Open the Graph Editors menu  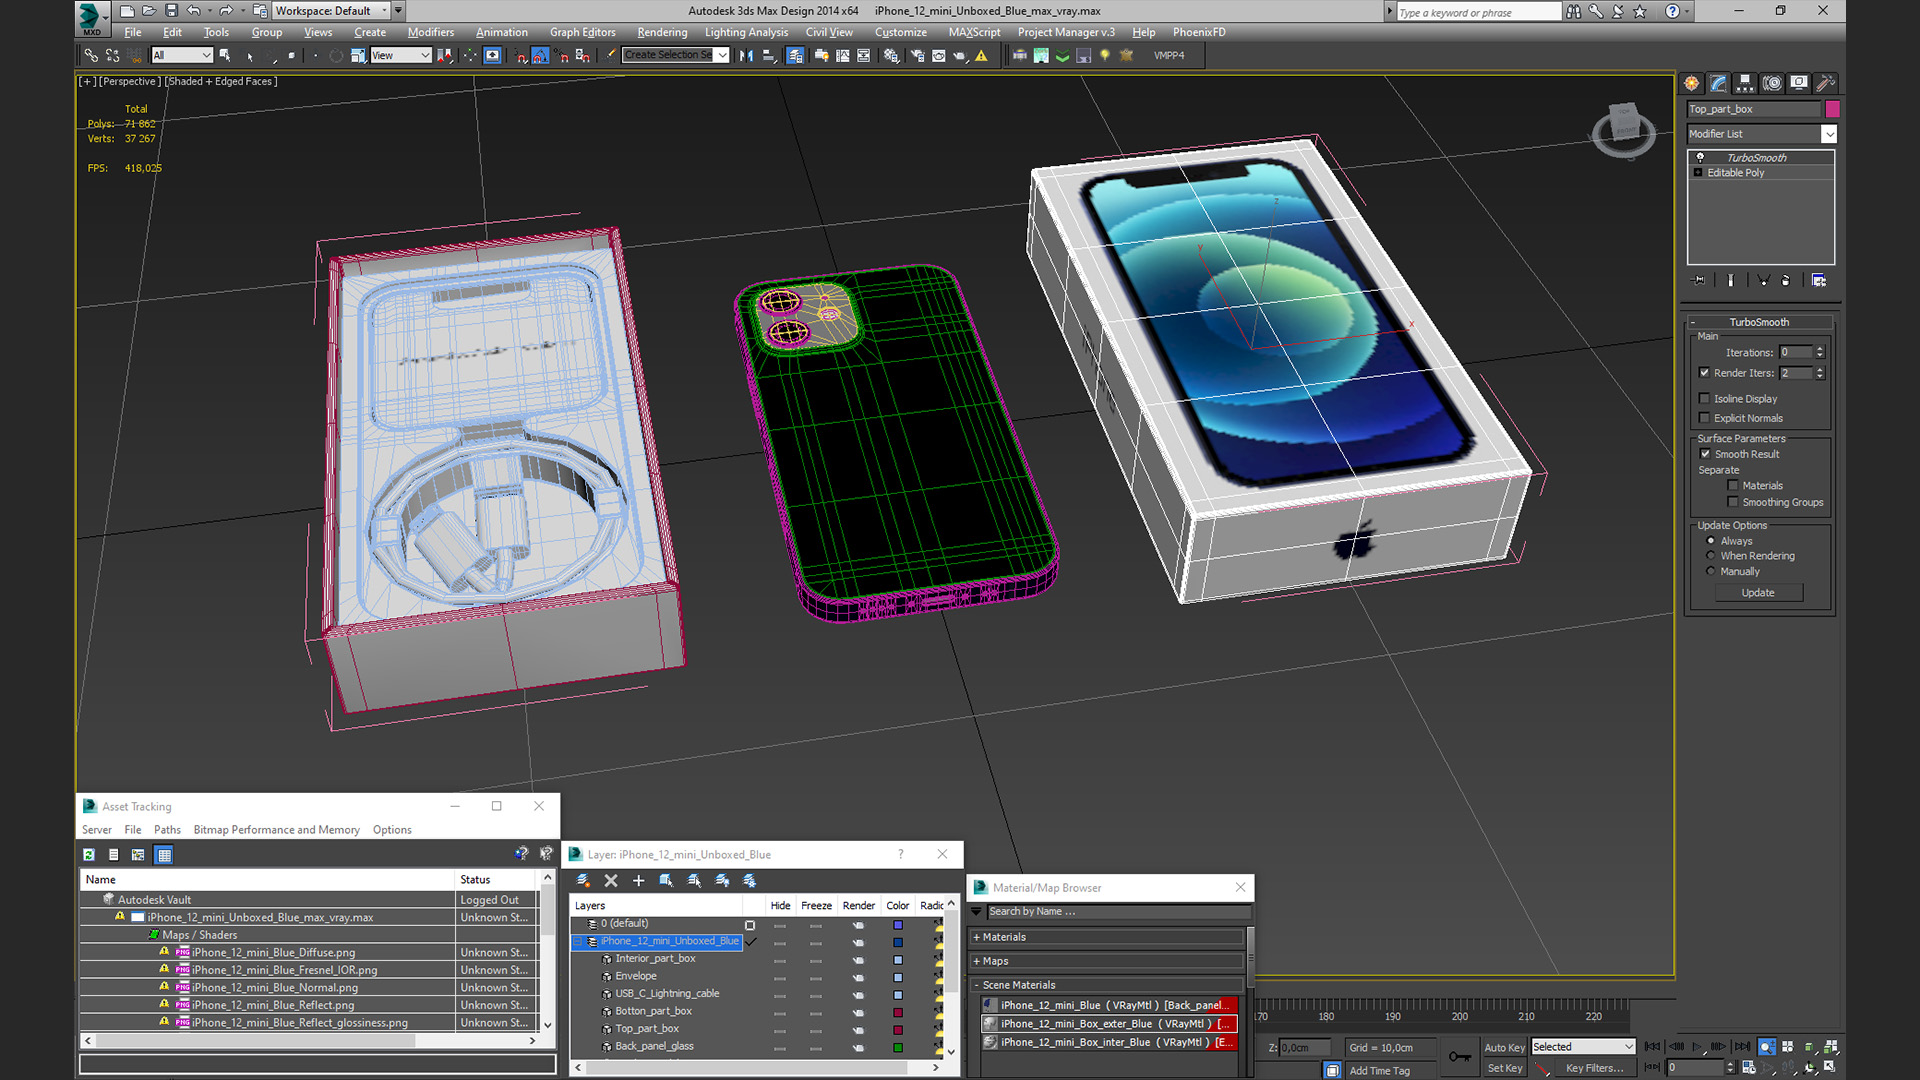click(x=582, y=32)
